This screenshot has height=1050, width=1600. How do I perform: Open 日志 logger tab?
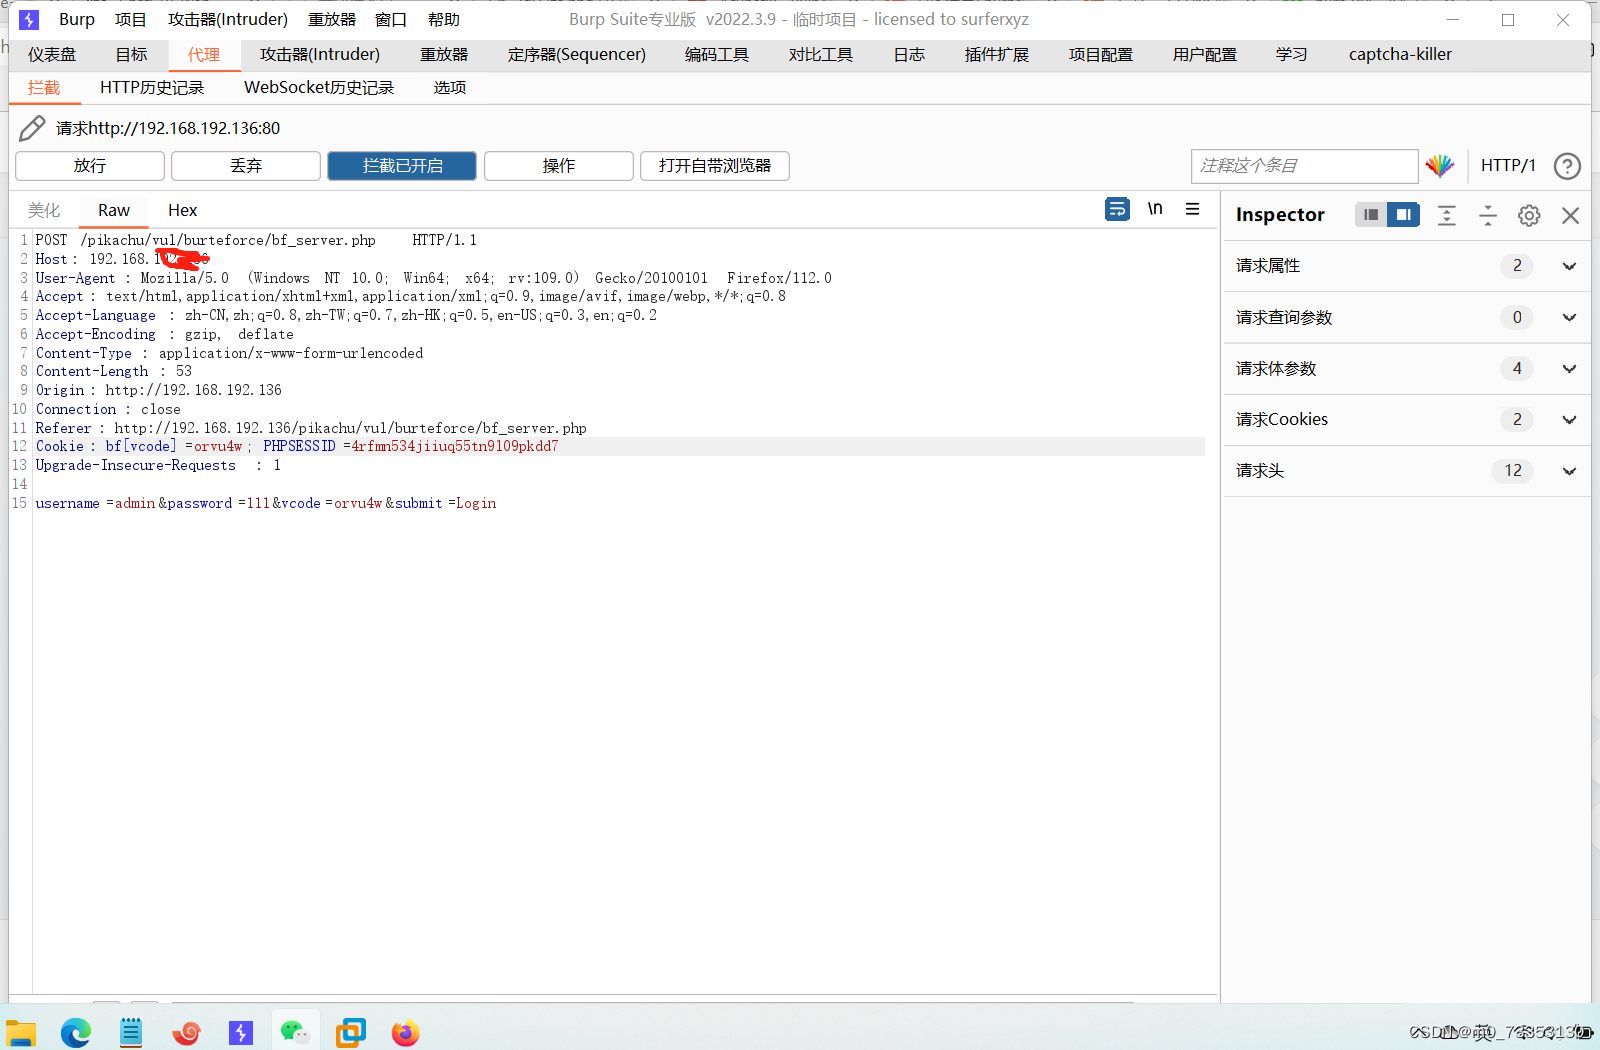(909, 55)
